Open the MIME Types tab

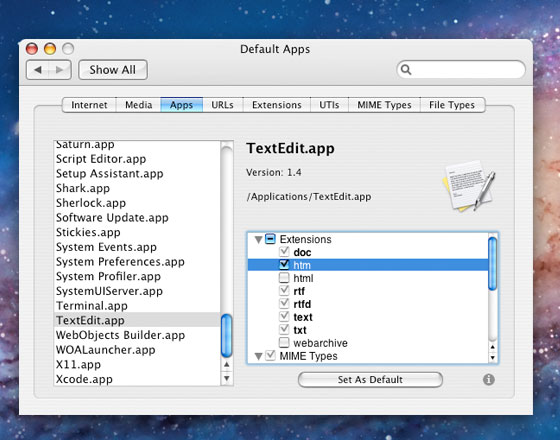384,105
